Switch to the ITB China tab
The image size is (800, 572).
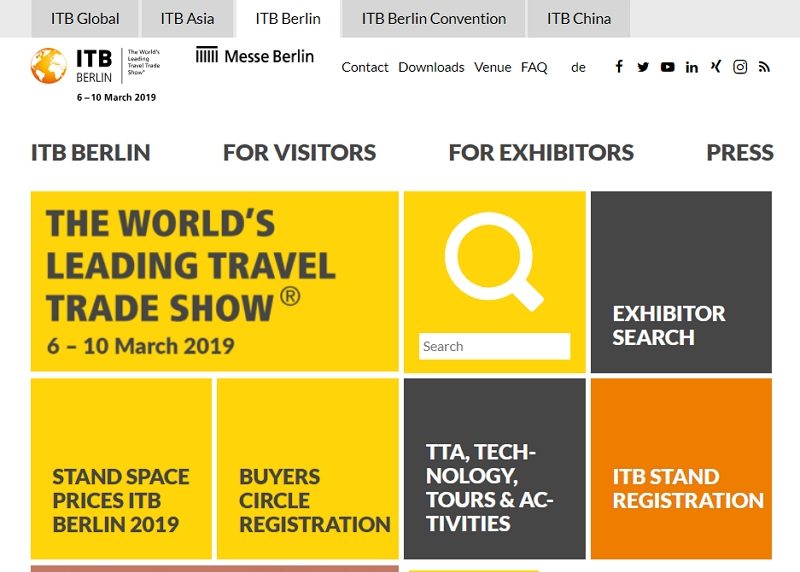coord(579,19)
